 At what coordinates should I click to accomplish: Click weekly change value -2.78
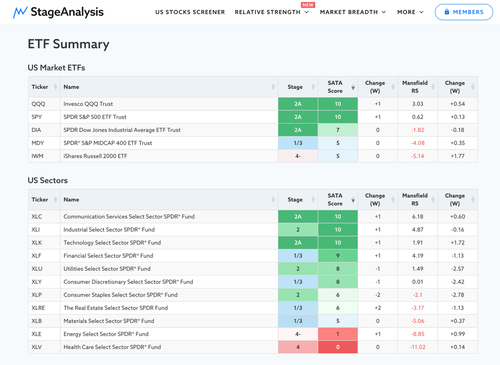tap(457, 295)
